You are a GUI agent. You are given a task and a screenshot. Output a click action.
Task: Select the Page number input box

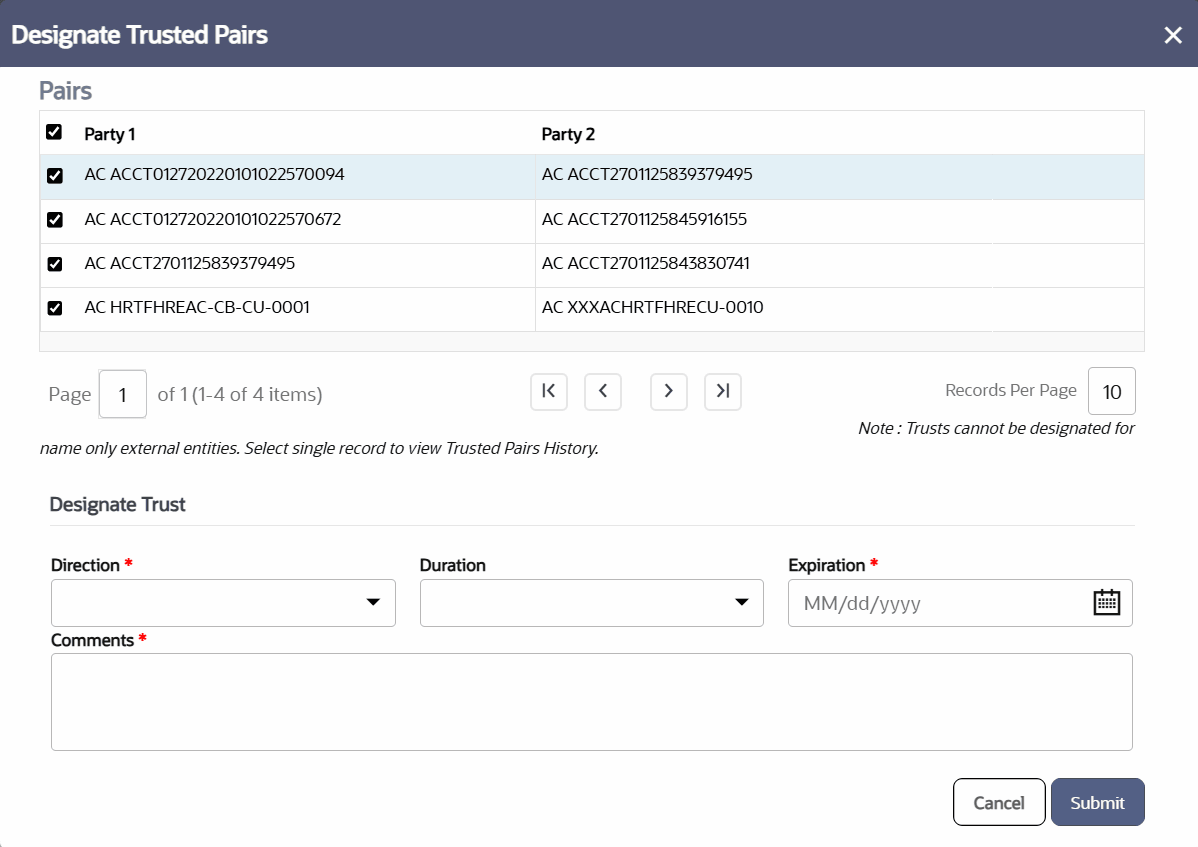point(122,394)
